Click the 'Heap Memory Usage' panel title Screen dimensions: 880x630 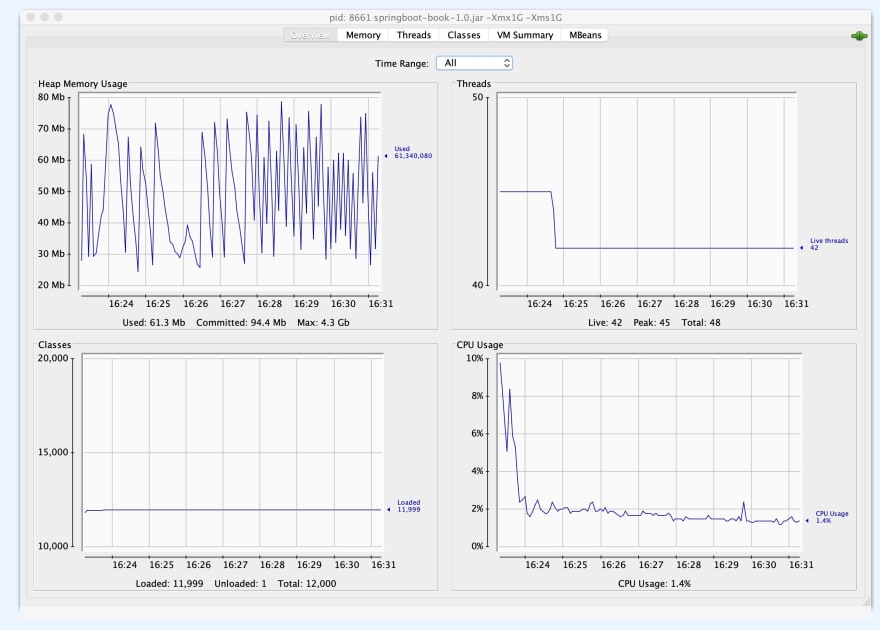coord(82,84)
